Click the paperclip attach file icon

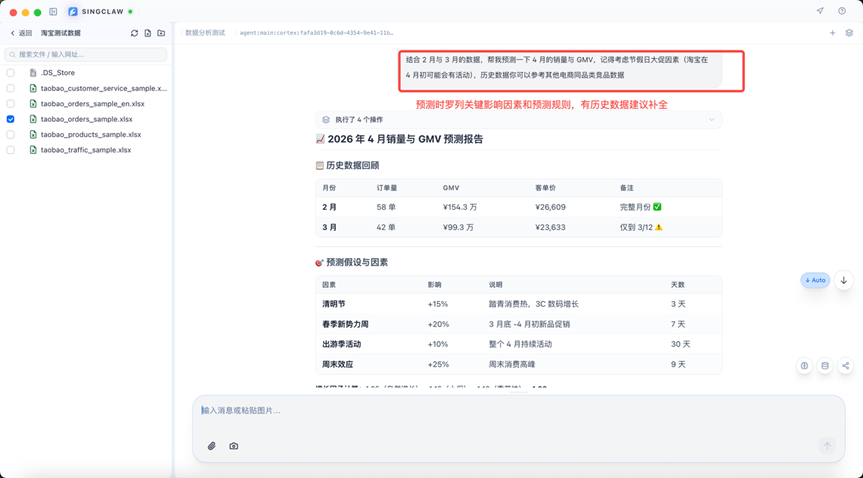point(212,446)
